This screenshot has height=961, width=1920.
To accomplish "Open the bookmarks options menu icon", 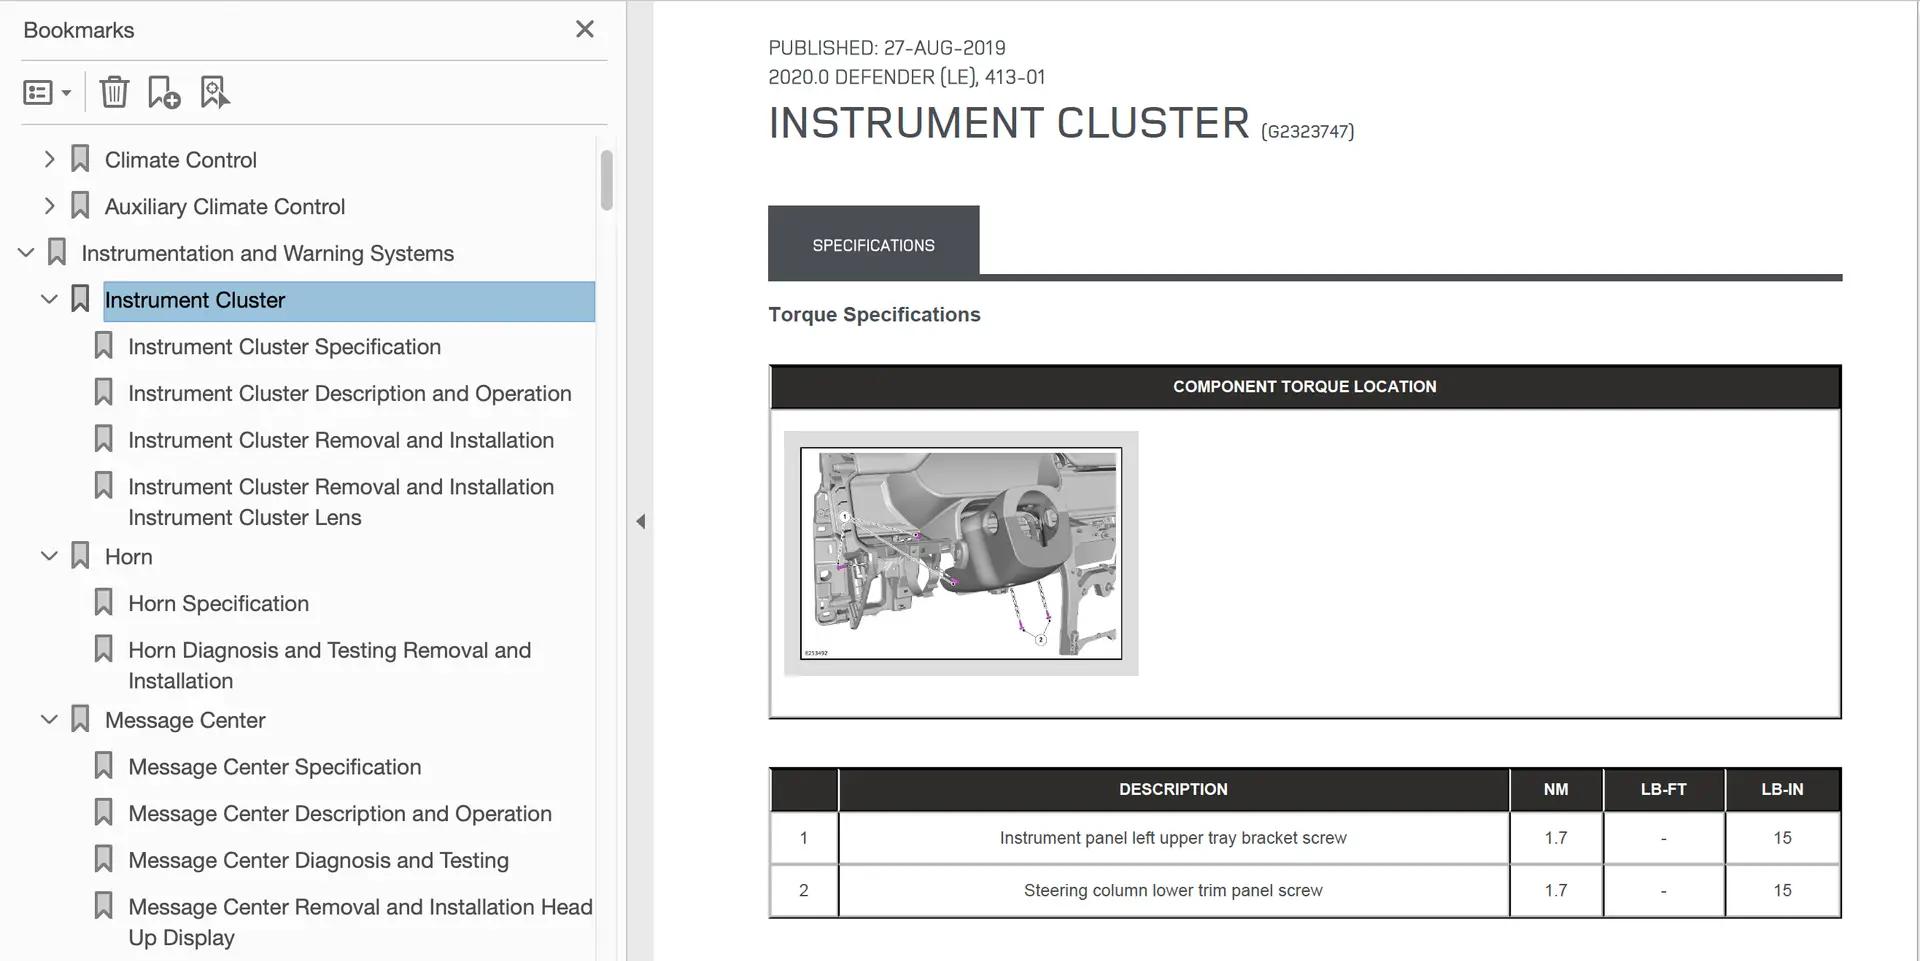I will [x=46, y=93].
